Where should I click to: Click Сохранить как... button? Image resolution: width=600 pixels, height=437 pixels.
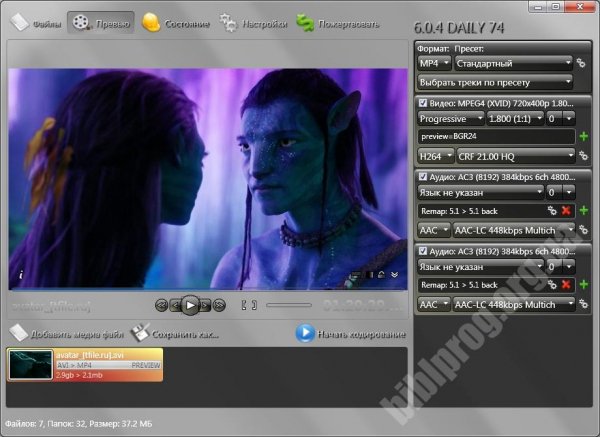click(x=174, y=334)
